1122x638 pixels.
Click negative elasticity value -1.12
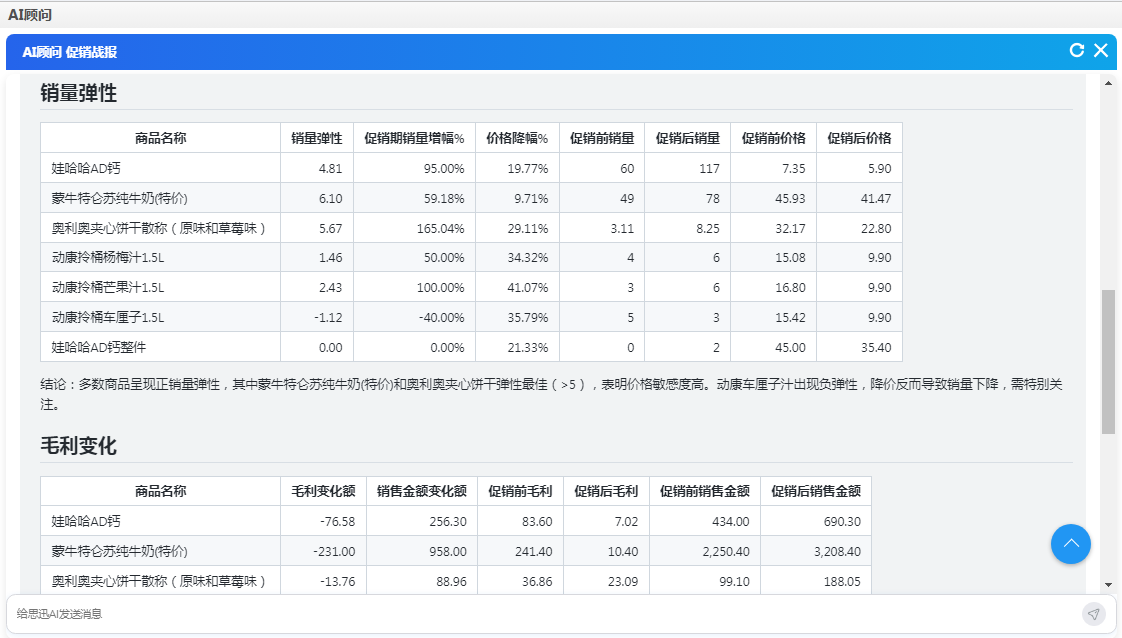click(328, 318)
